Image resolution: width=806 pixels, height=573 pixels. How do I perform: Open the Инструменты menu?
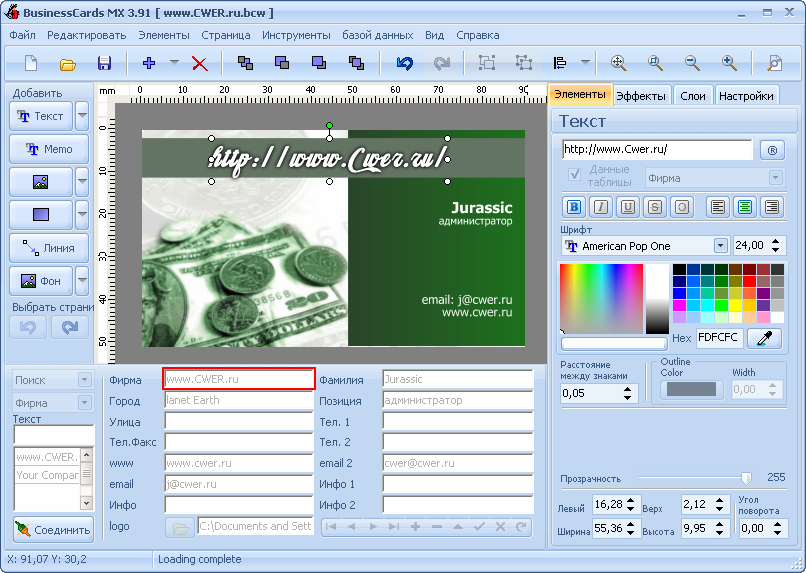coord(296,35)
